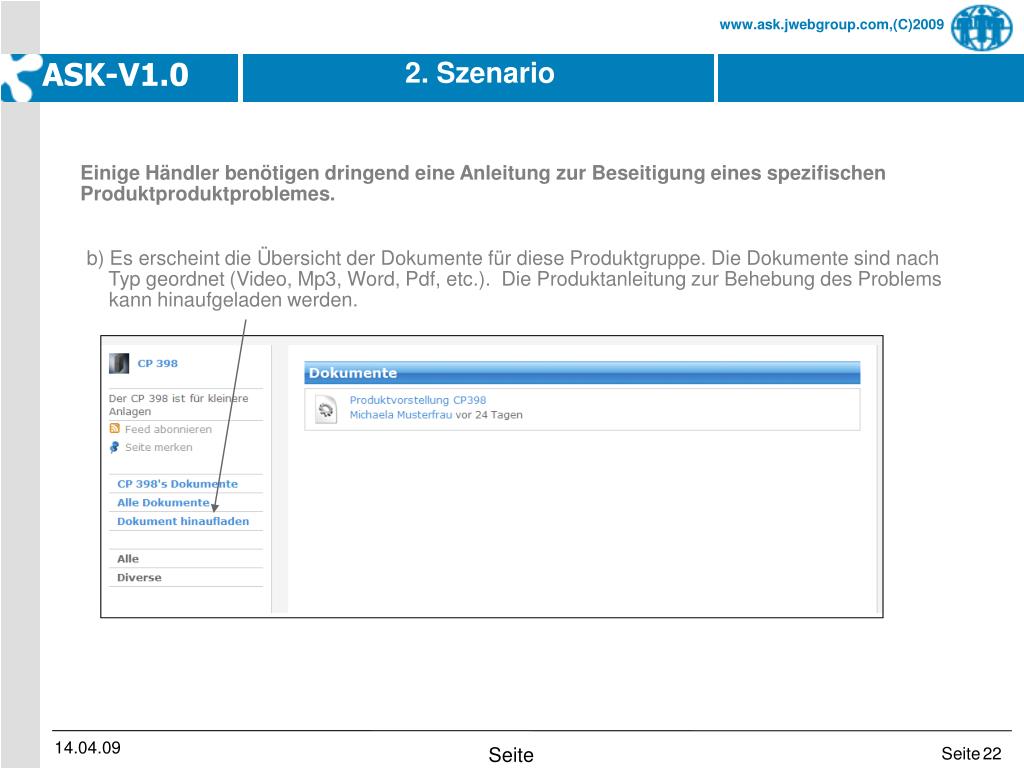Show Alle Dokumente in sidebar
1024x768 pixels.
pyautogui.click(x=163, y=502)
